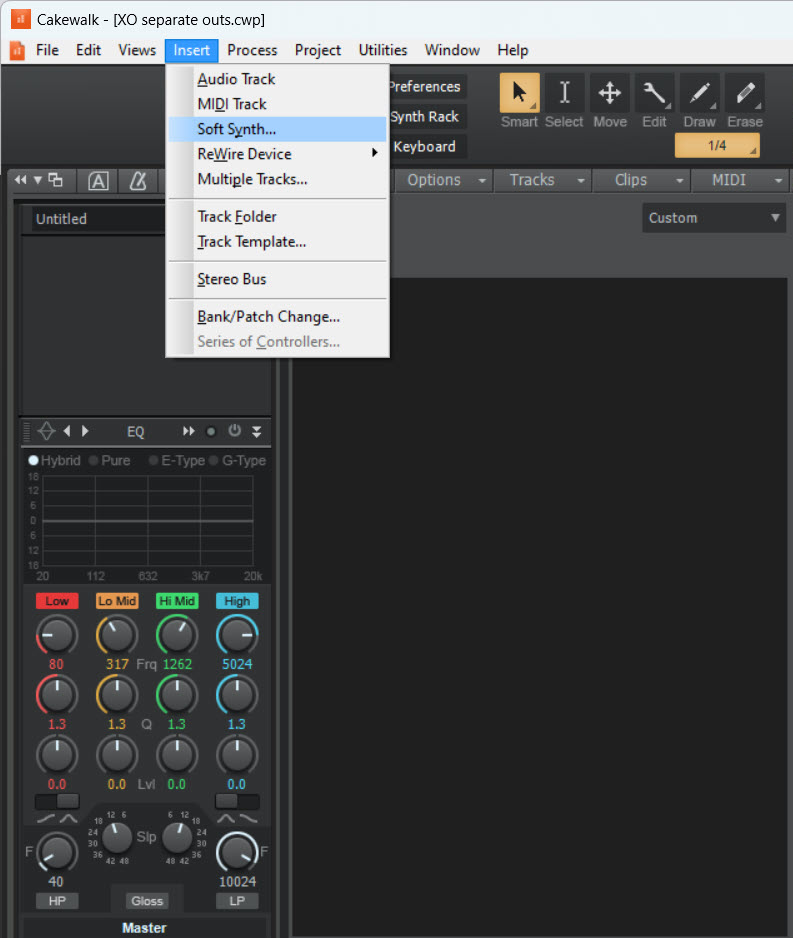This screenshot has height=938, width=793.
Task: Open the File menu
Action: [47, 50]
